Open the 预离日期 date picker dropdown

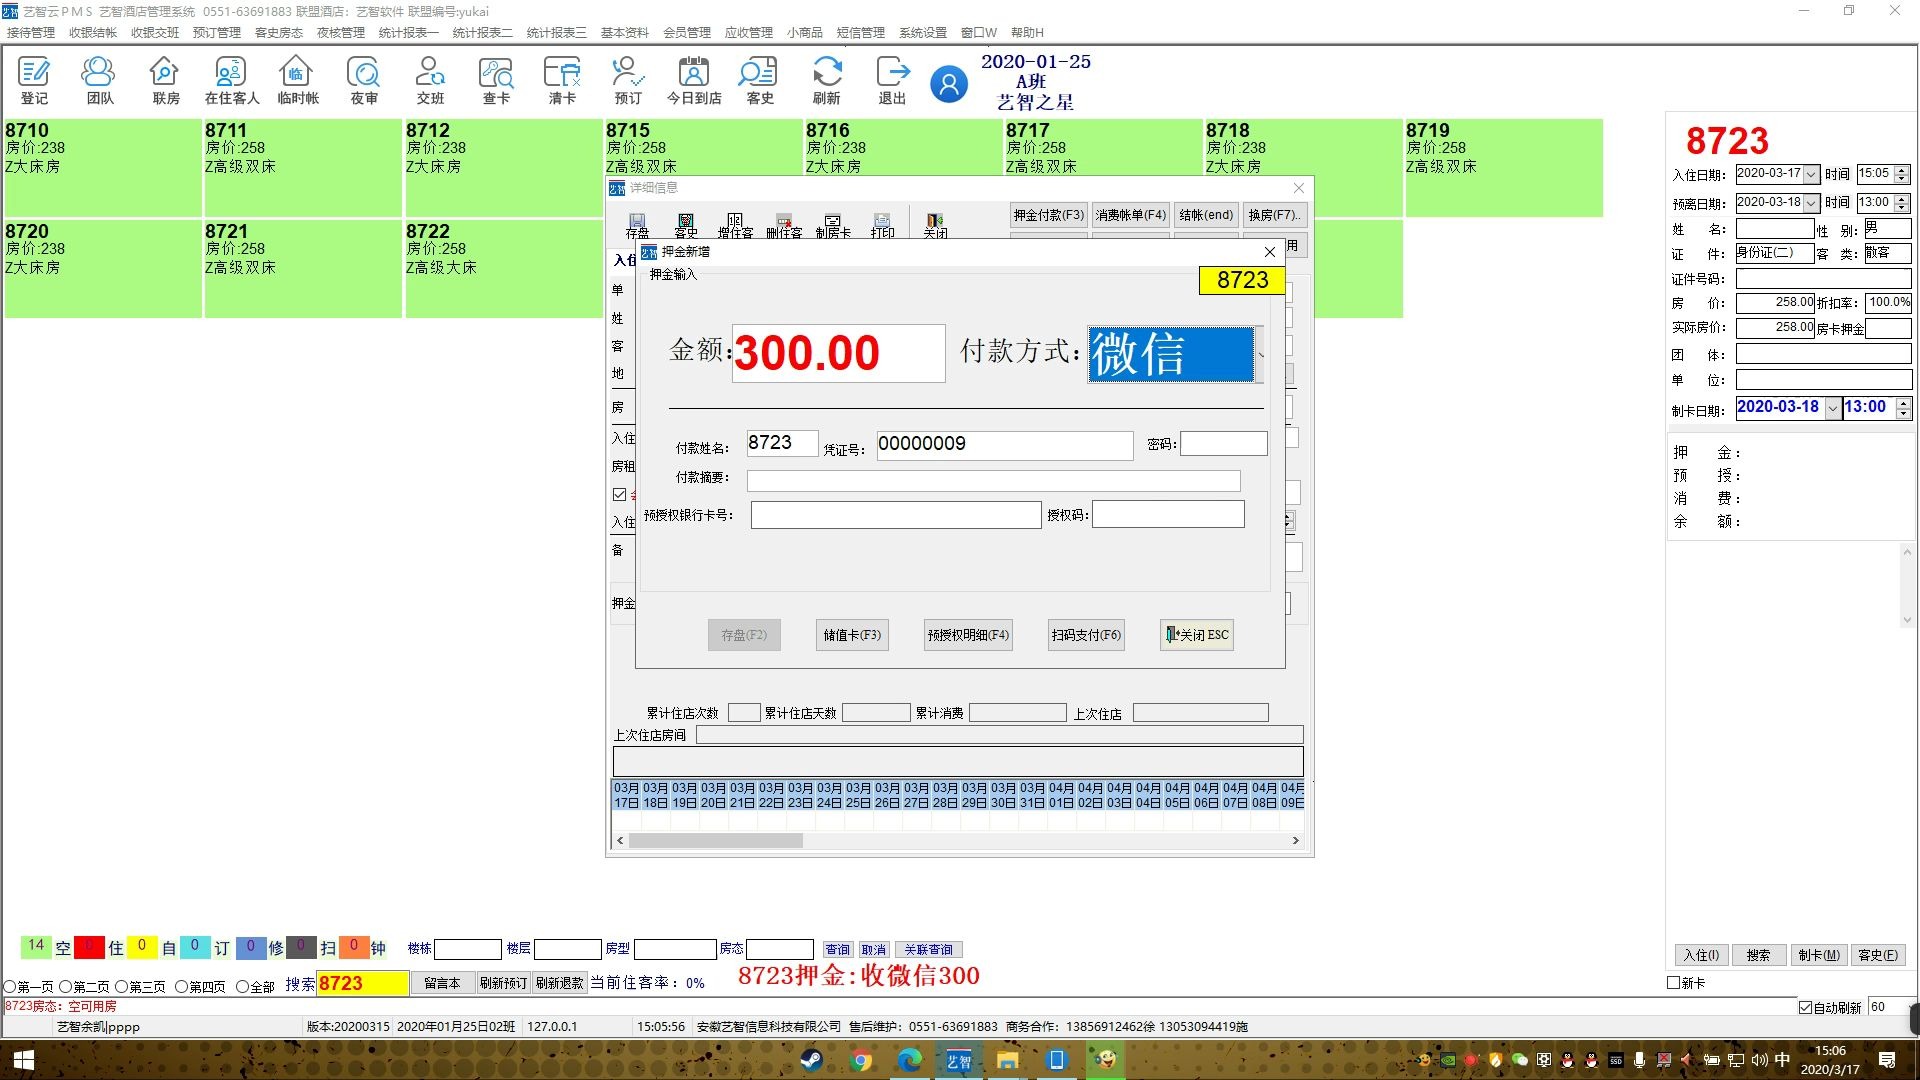(1811, 203)
